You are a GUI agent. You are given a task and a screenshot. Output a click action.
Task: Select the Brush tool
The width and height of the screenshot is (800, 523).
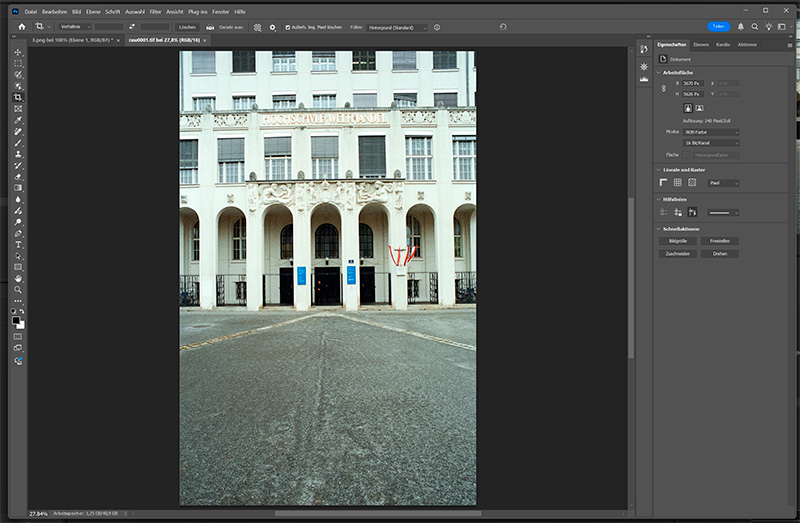click(18, 142)
